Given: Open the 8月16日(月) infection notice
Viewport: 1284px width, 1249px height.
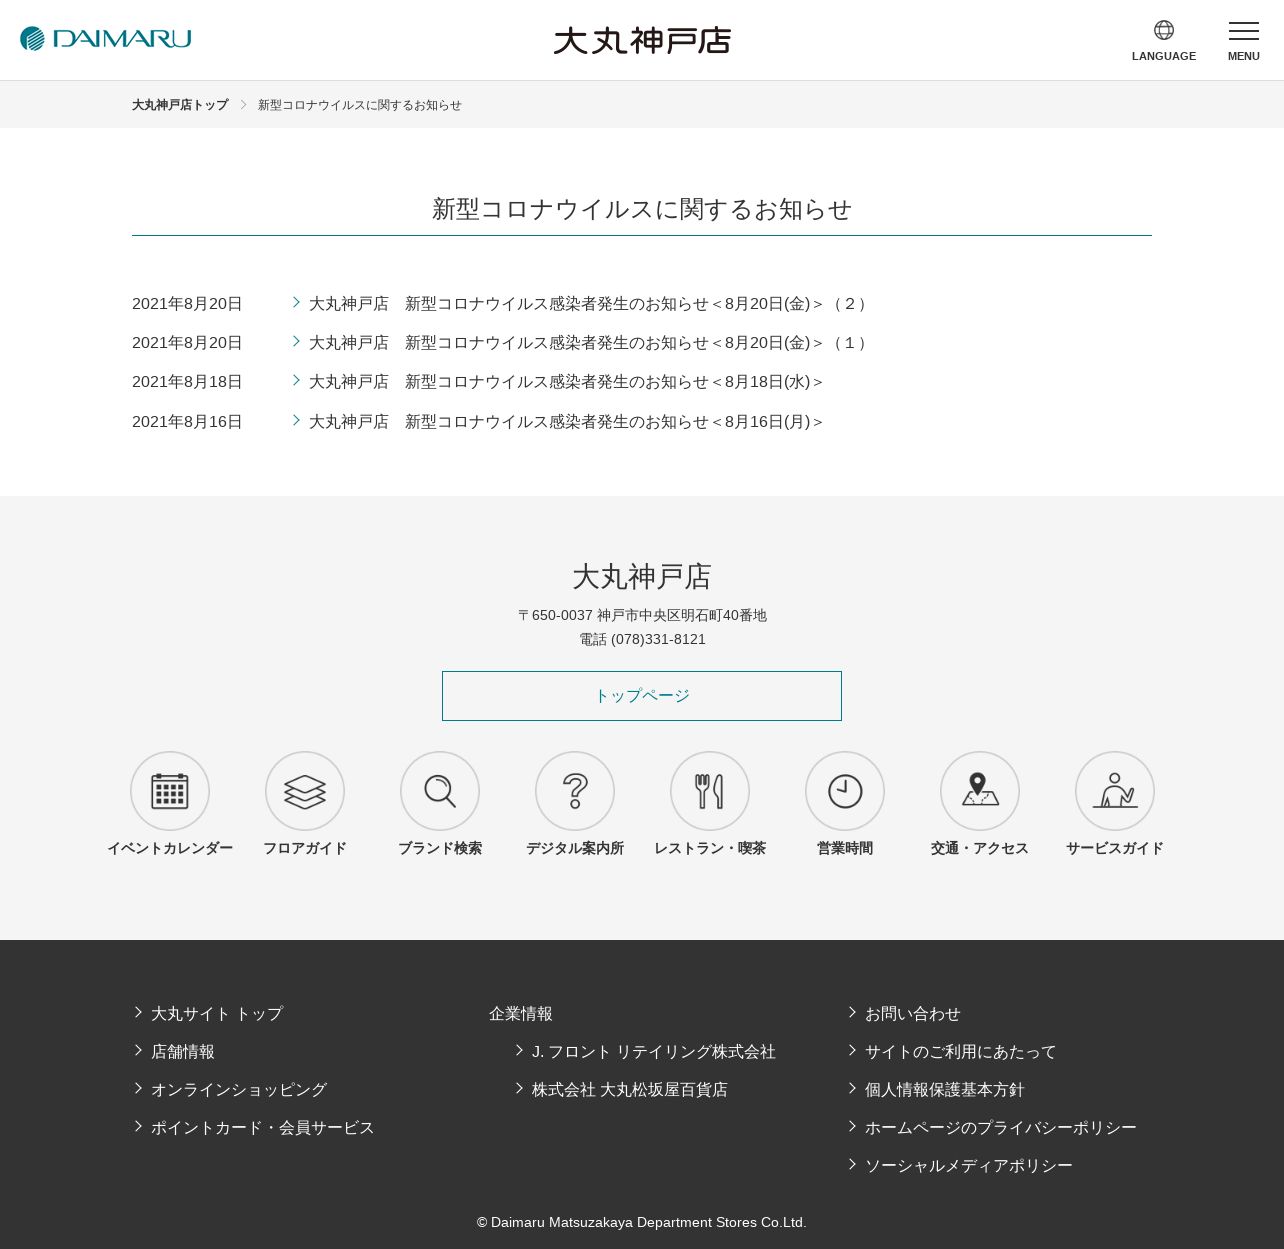Looking at the screenshot, I should (567, 422).
